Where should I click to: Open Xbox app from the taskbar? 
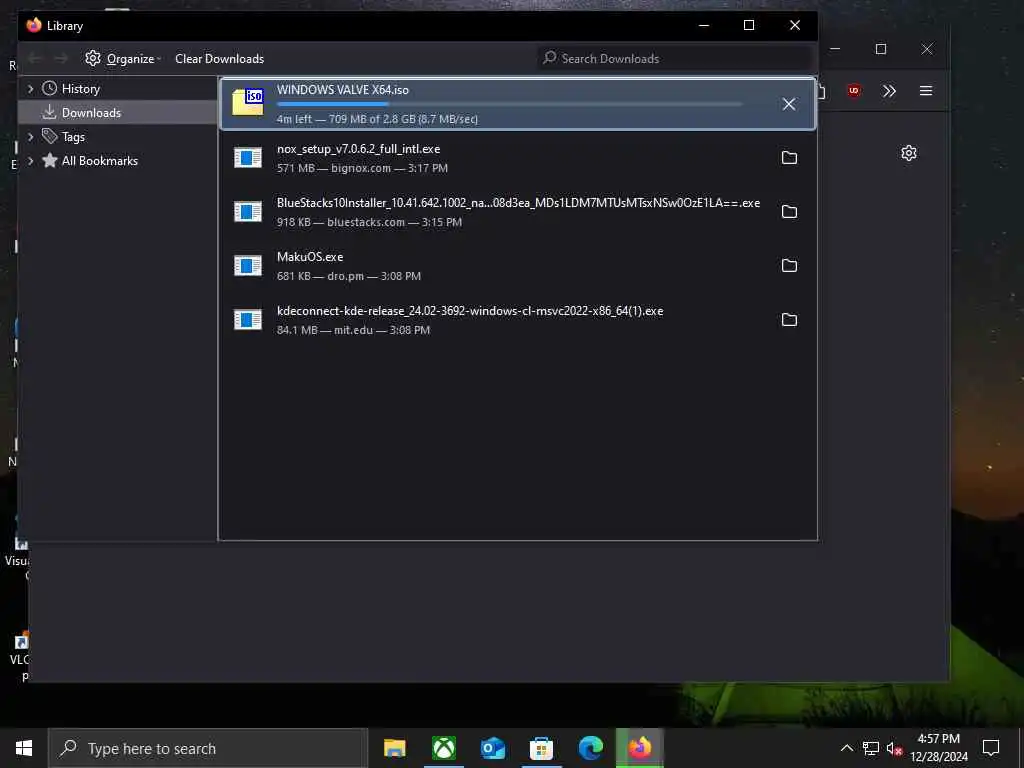click(x=444, y=748)
